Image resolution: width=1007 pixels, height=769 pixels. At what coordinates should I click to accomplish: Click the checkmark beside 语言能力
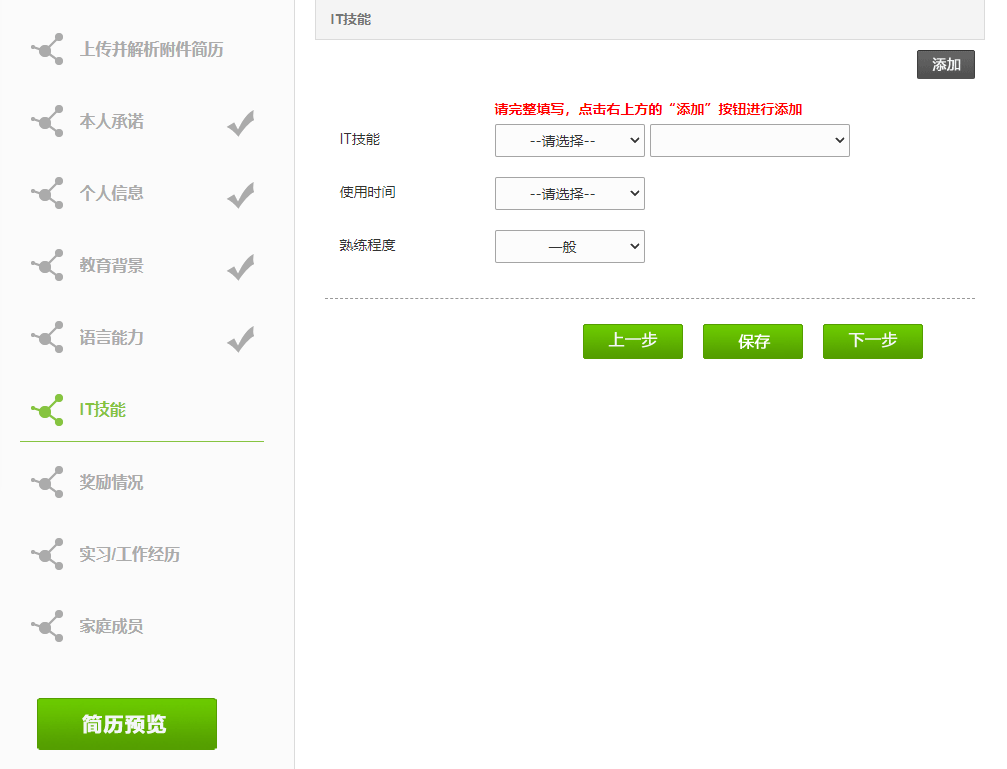click(x=240, y=339)
